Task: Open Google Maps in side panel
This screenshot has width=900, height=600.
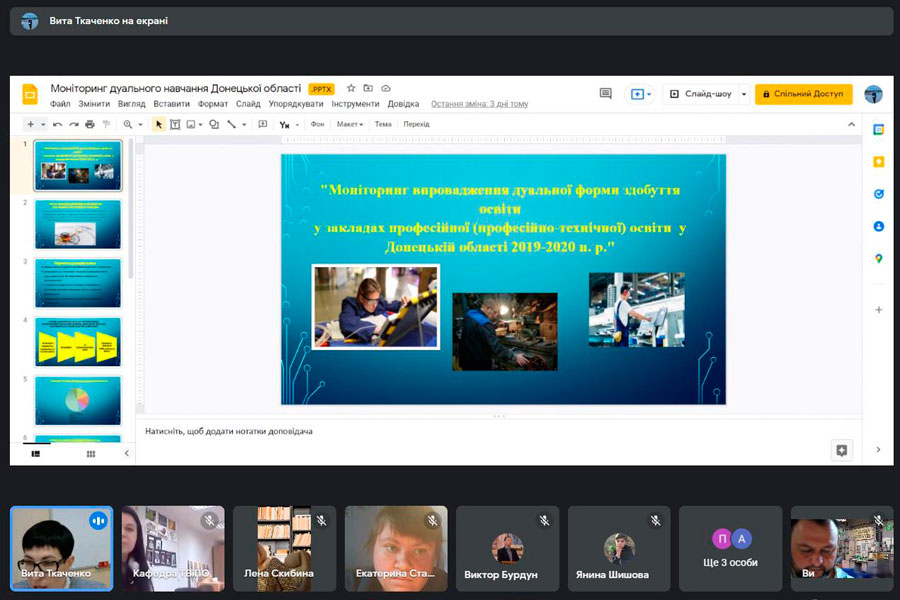Action: pyautogui.click(x=879, y=258)
